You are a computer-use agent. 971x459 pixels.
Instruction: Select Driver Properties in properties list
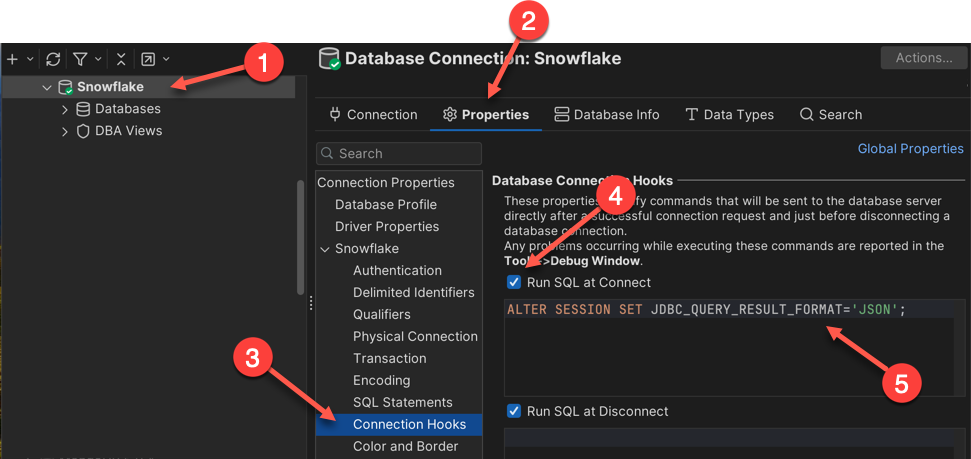pos(387,227)
